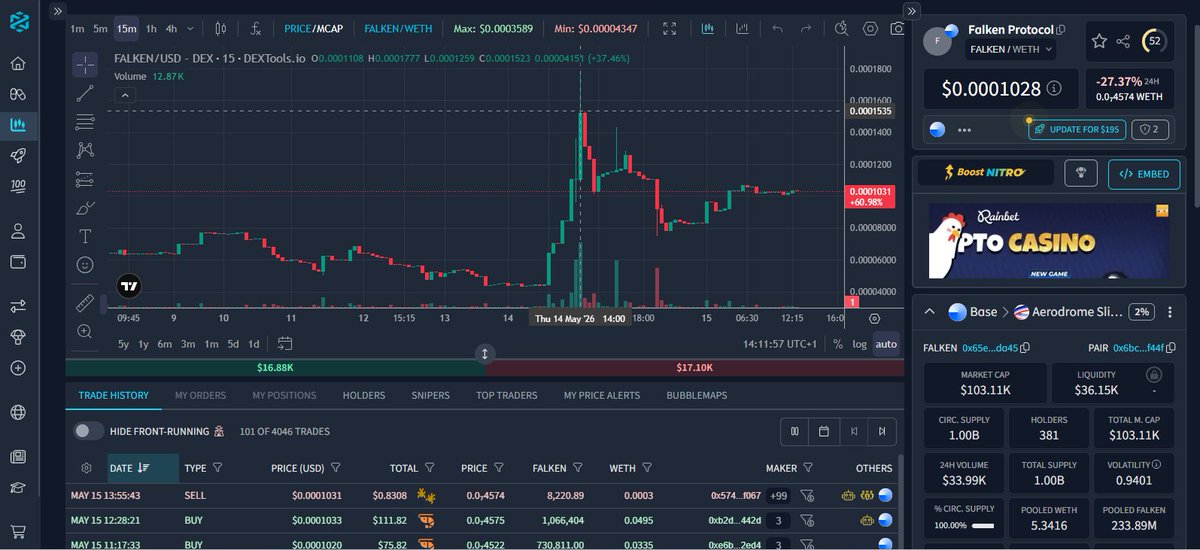The image size is (1200, 550).
Task: Toggle FALKEN/WETH chart denomination
Action: point(398,28)
